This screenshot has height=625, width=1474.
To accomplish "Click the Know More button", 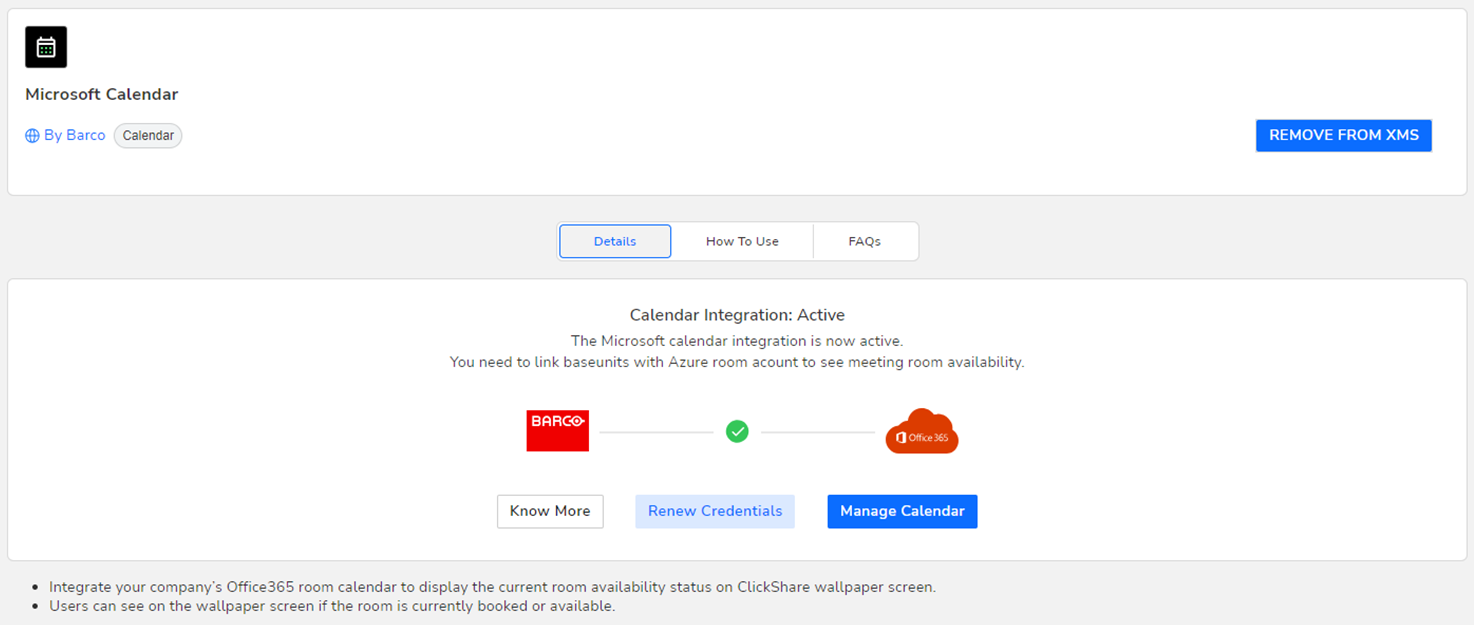I will 550,511.
